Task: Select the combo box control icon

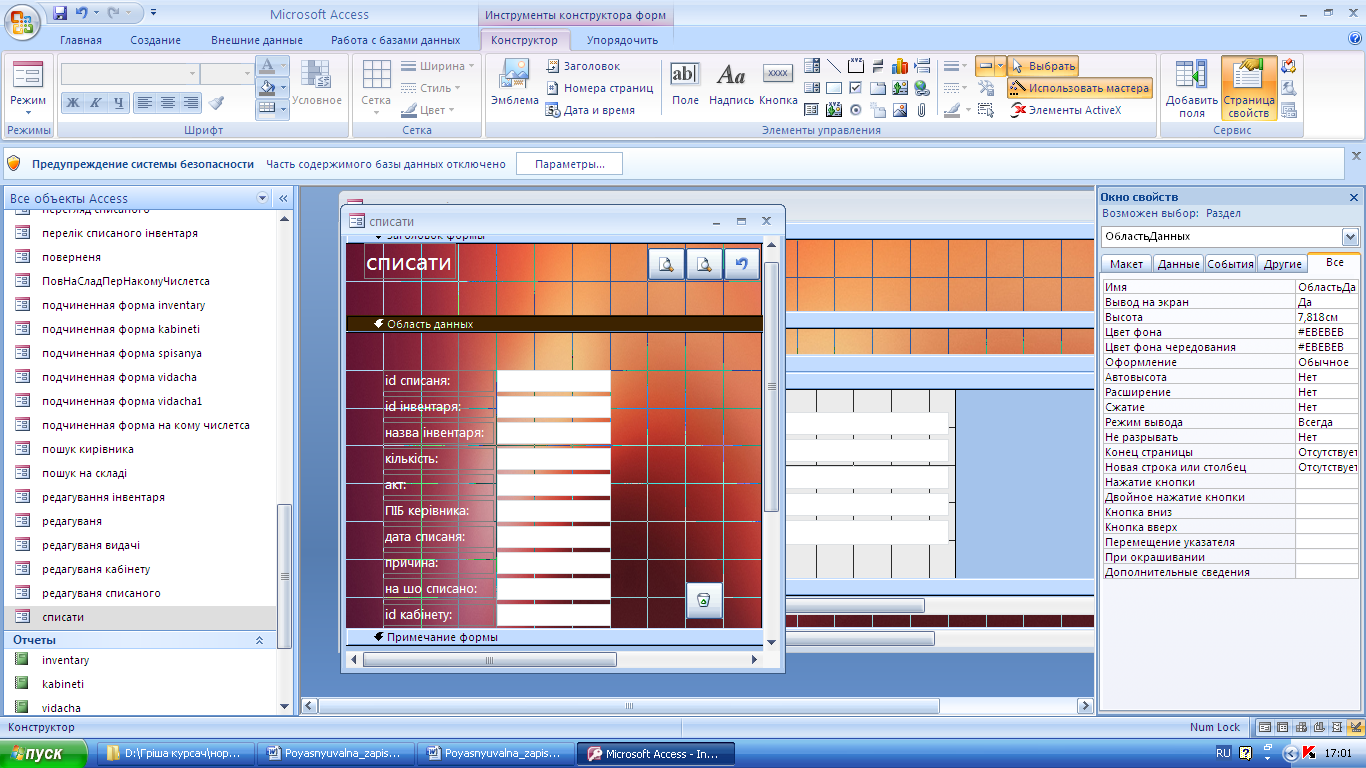Action: [812, 66]
